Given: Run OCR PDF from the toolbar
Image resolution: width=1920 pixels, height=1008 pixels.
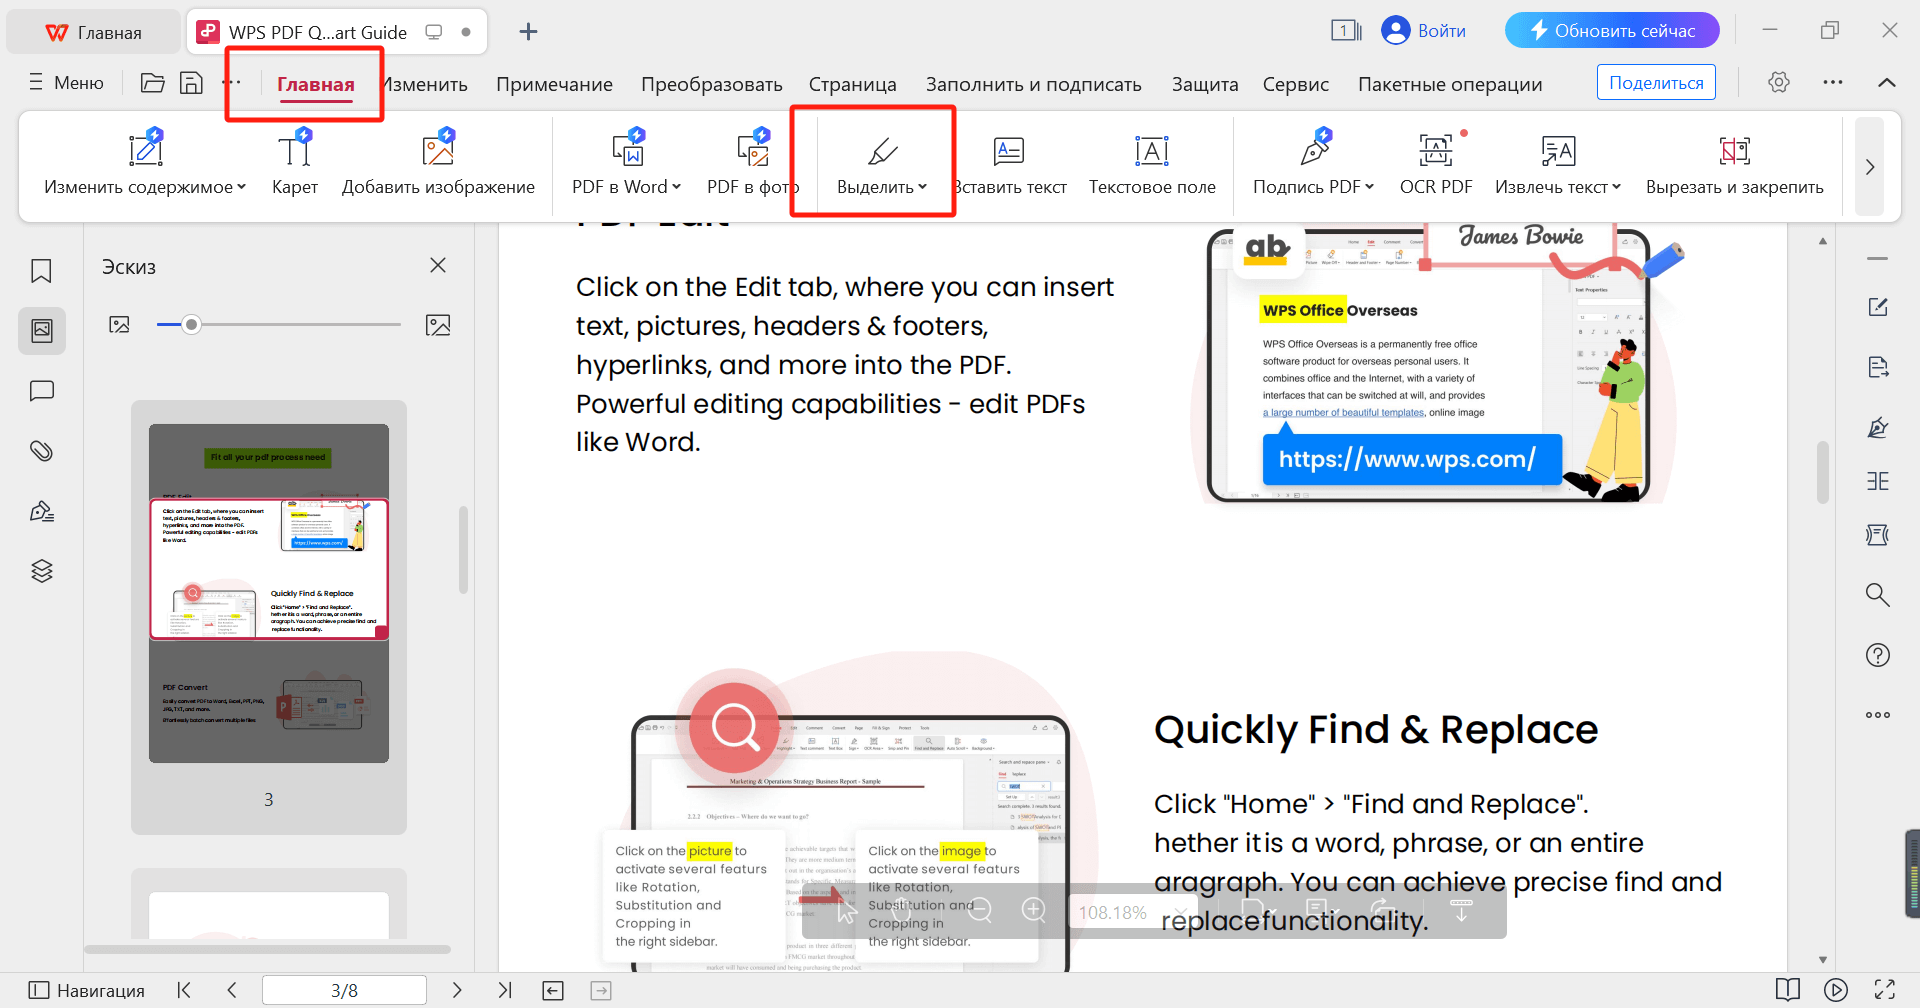Looking at the screenshot, I should (x=1436, y=163).
